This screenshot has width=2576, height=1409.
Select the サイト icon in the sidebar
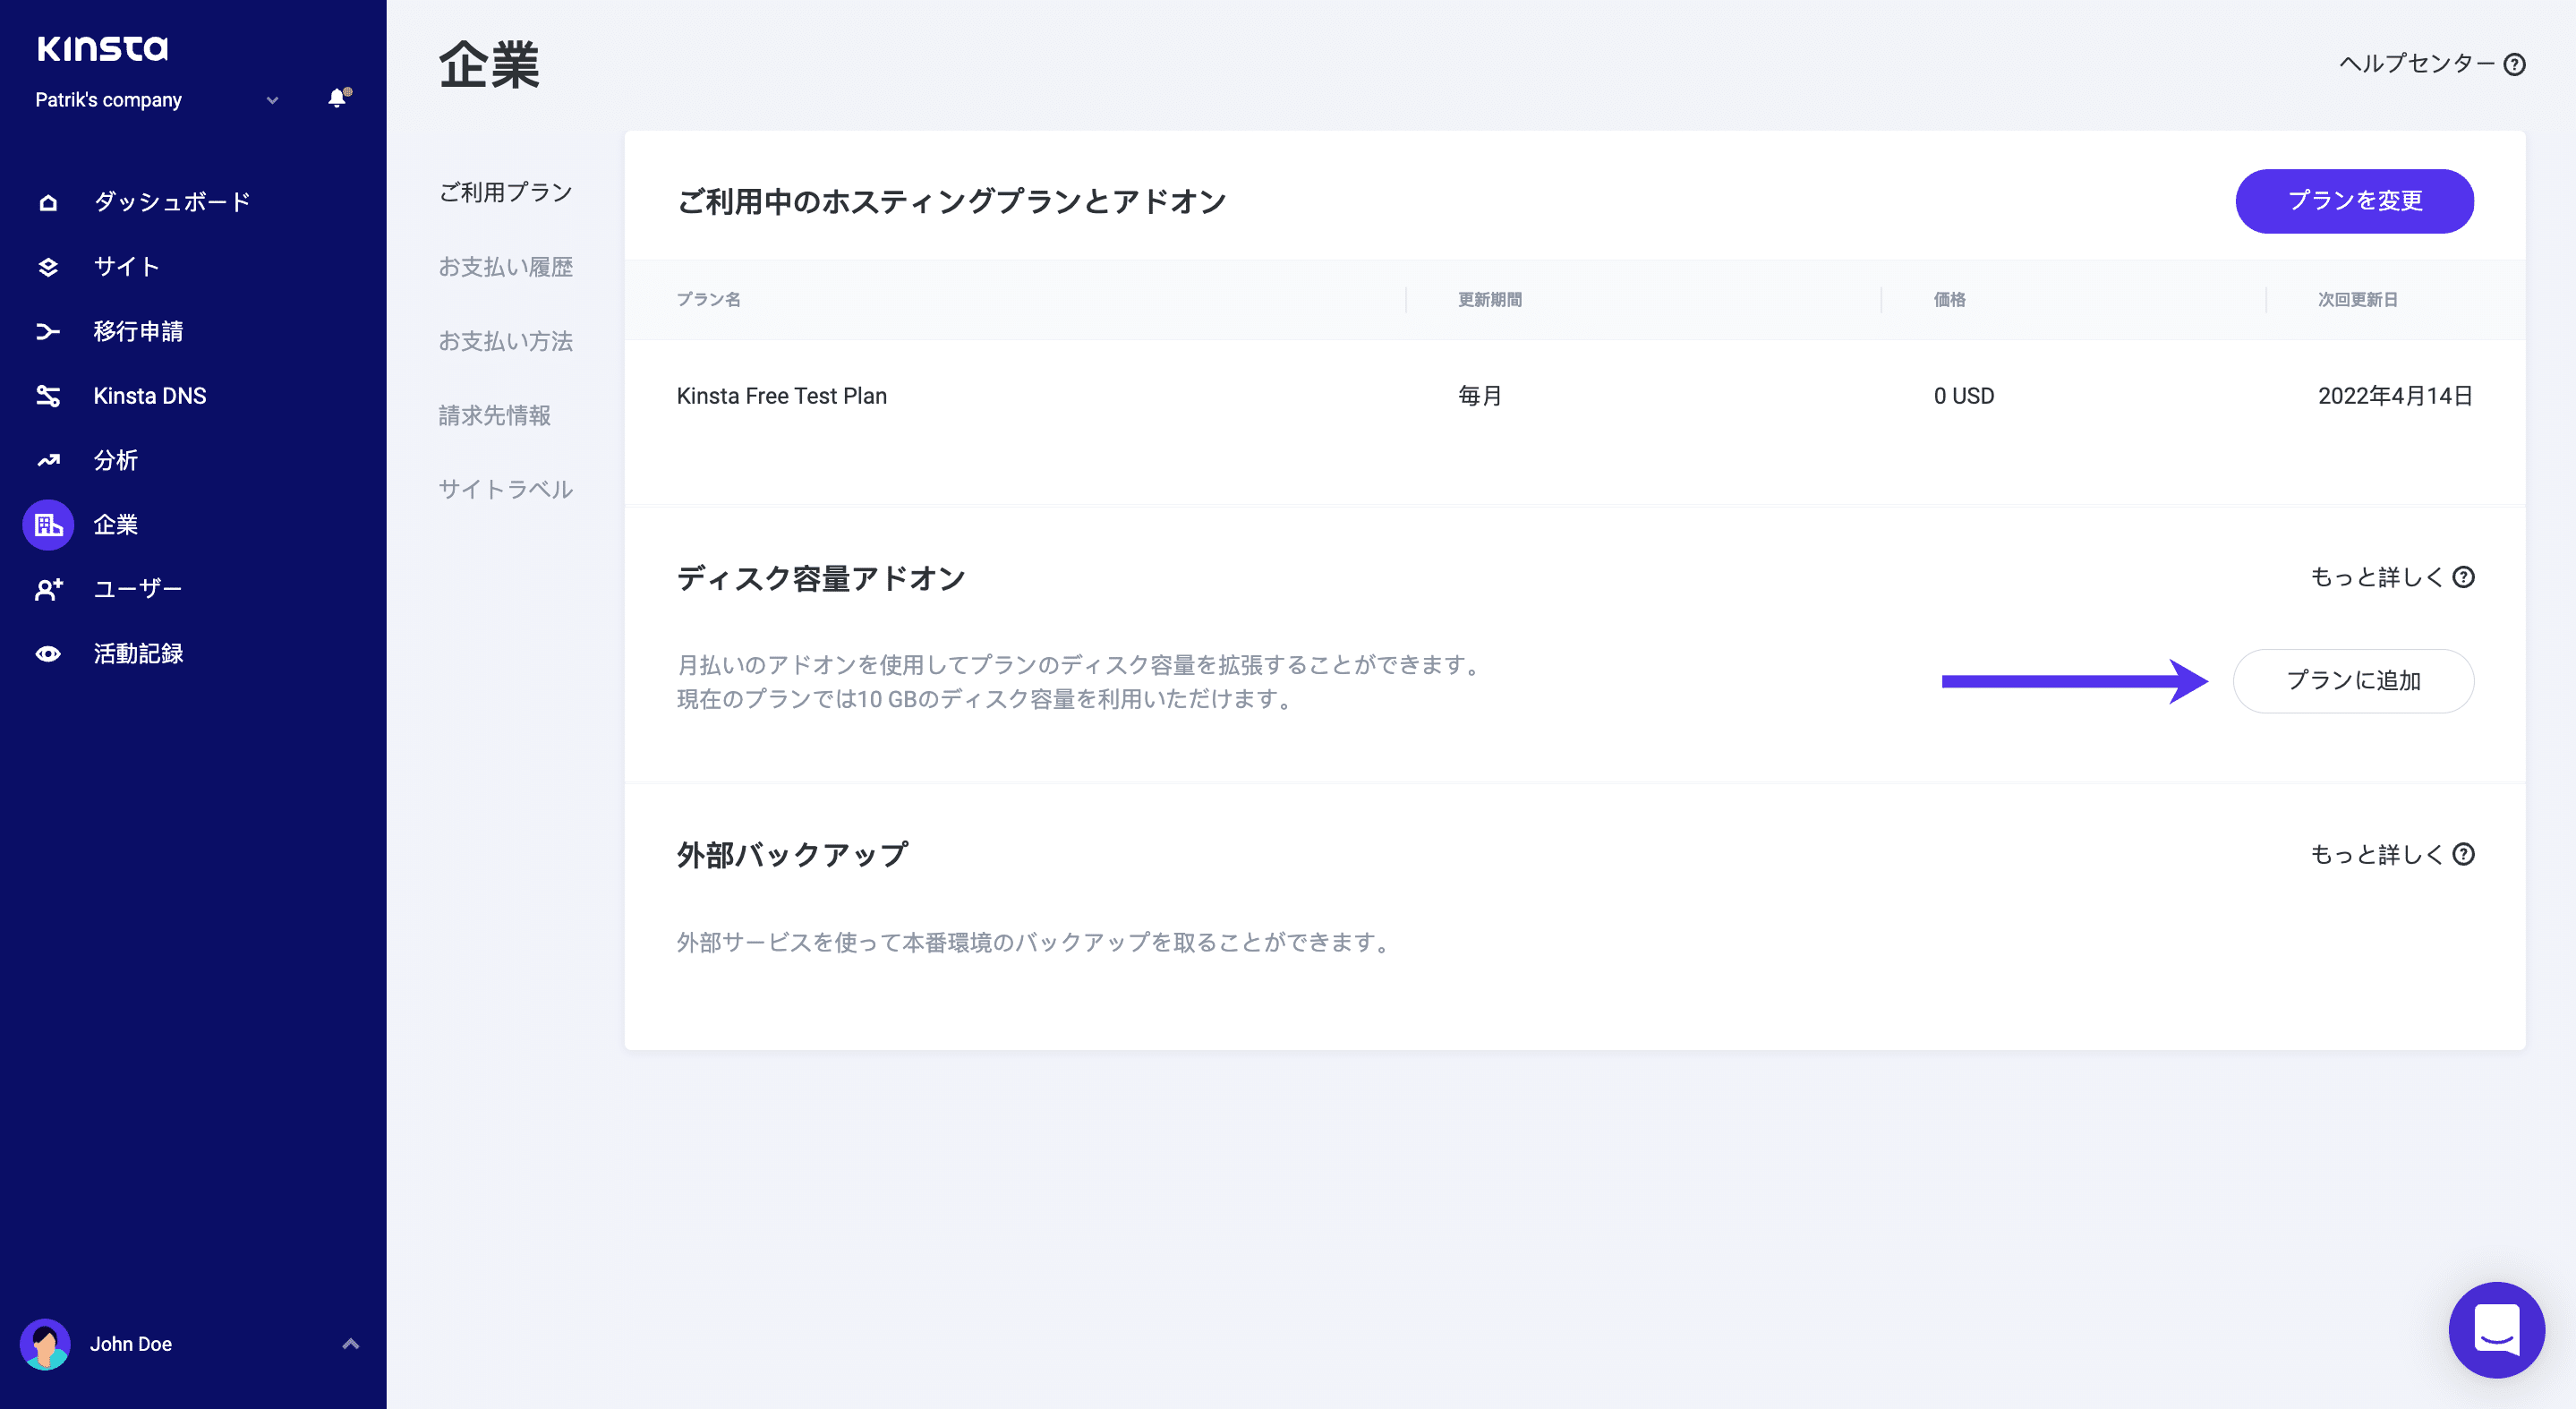47,266
